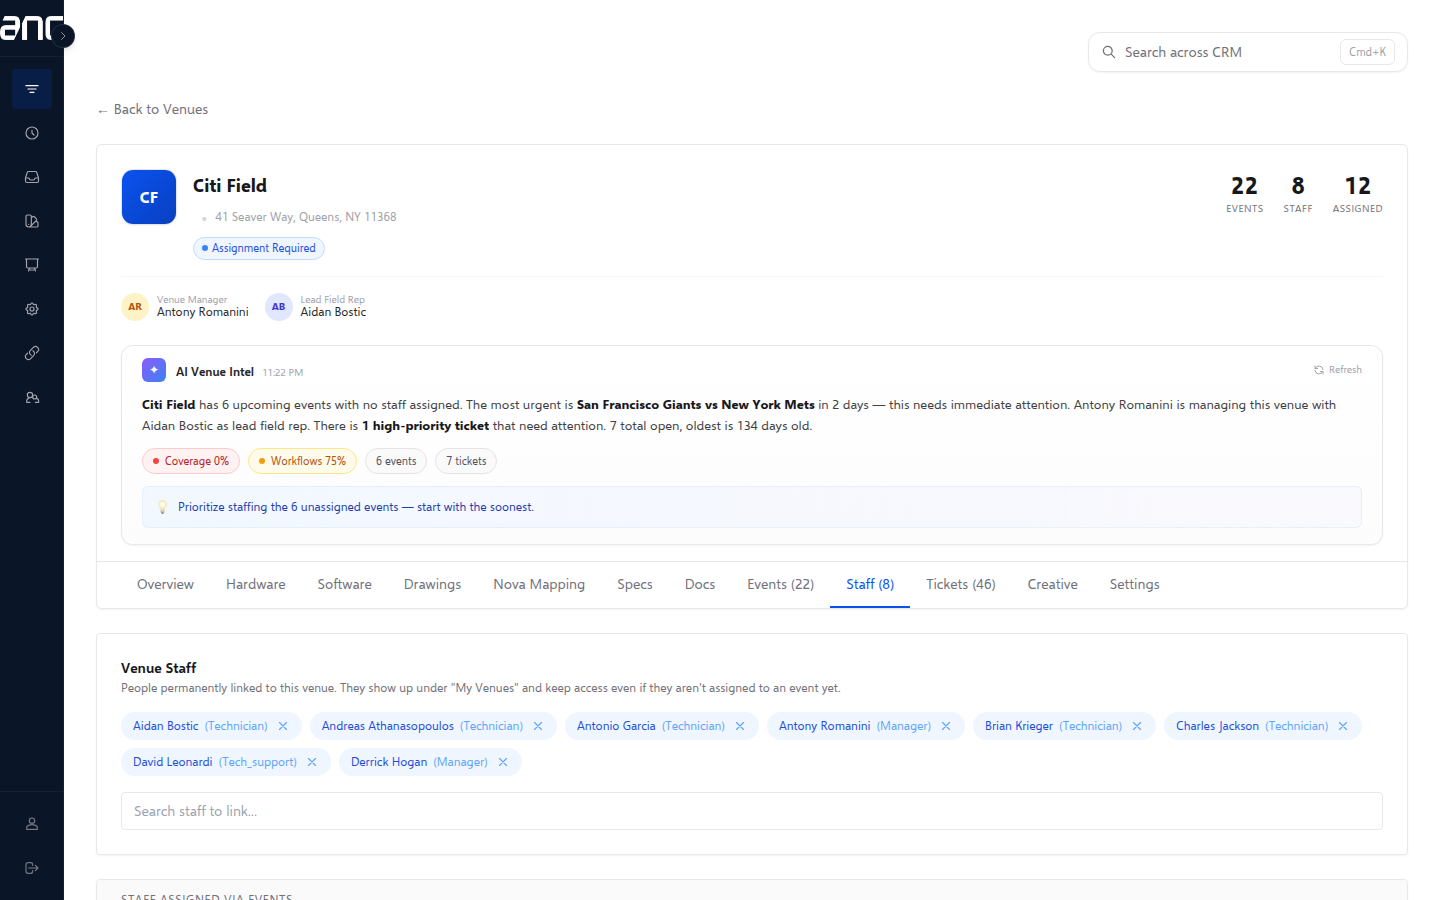
Task: Click the Antonio Garcia staff chip name
Action: [616, 726]
